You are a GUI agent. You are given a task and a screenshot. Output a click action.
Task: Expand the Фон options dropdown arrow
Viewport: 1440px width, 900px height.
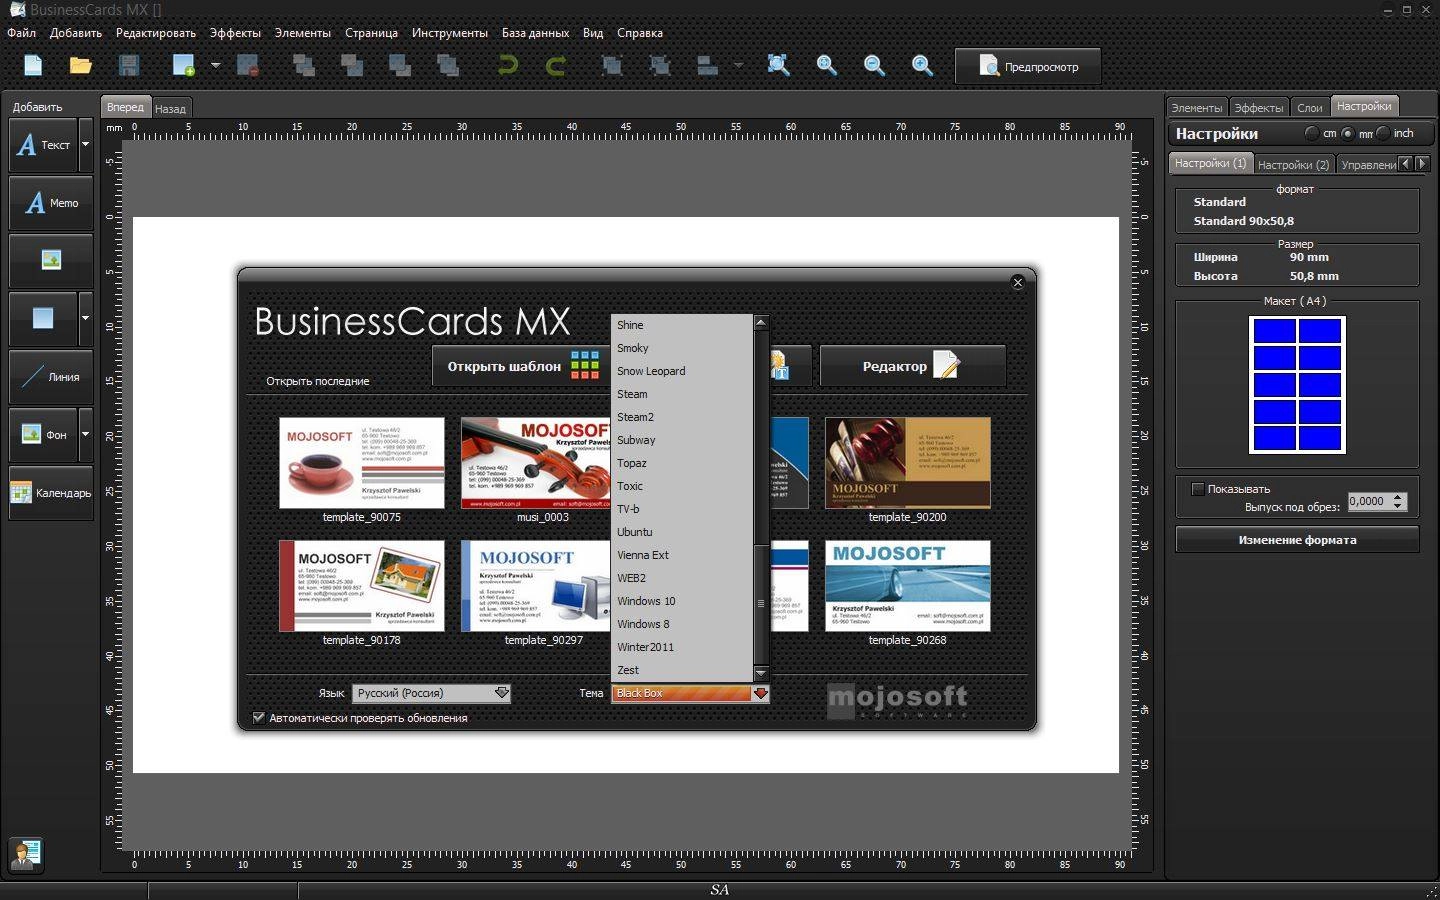[85, 435]
